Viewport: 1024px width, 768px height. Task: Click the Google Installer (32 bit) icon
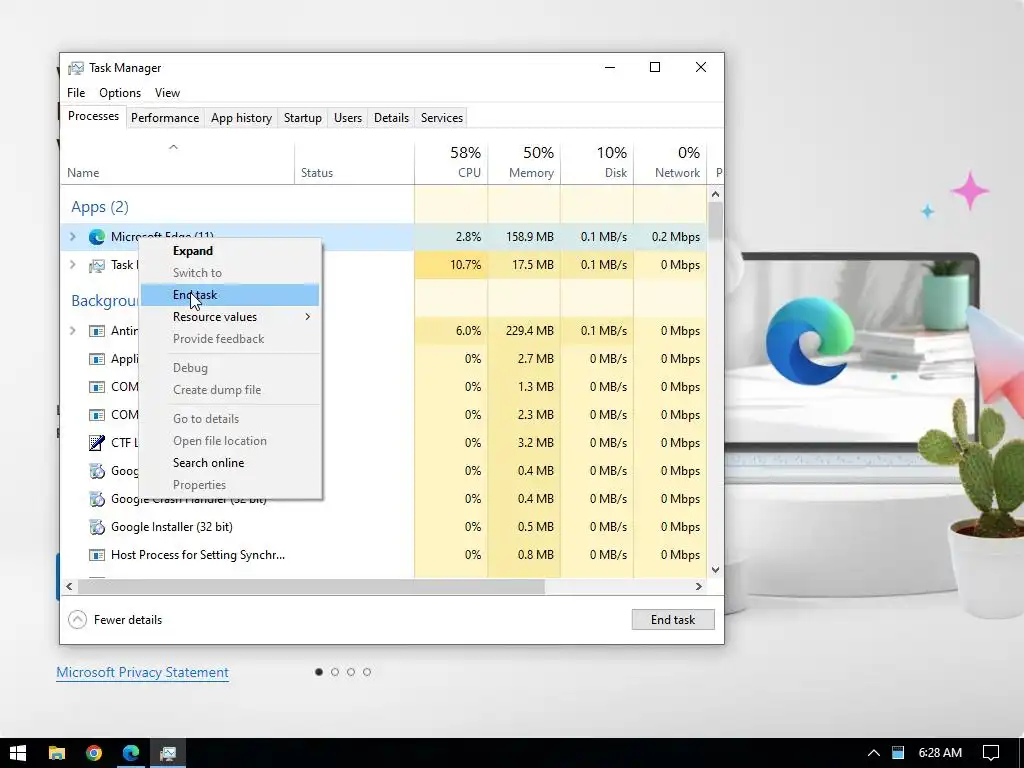click(97, 527)
